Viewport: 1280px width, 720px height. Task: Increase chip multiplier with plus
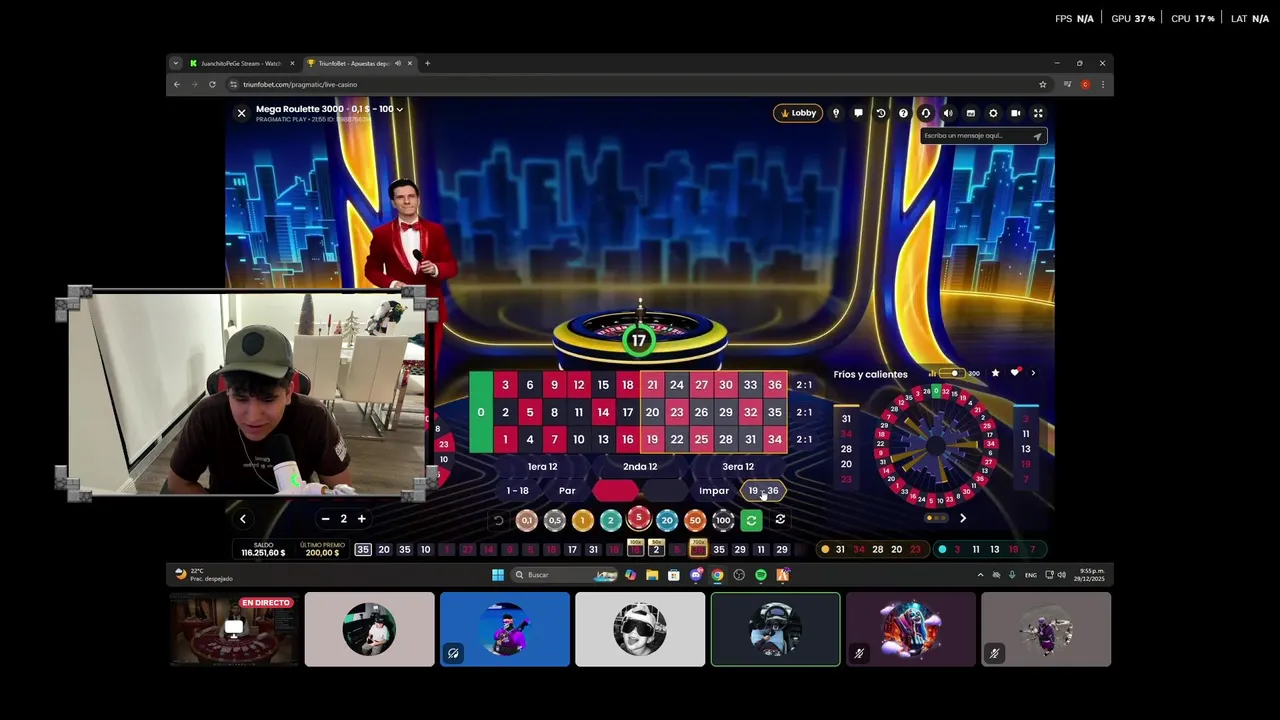[362, 519]
